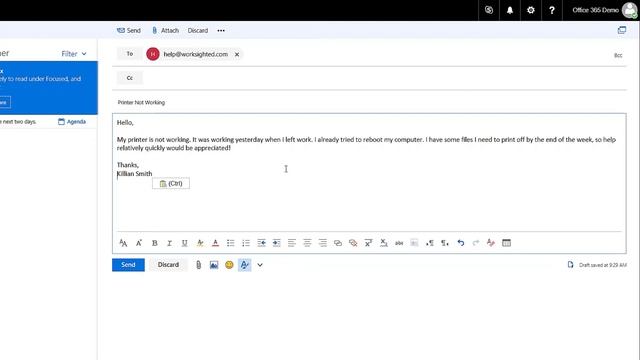640x360 pixels.
Task: Click the 'Draft saved' status text
Action: coord(603,265)
